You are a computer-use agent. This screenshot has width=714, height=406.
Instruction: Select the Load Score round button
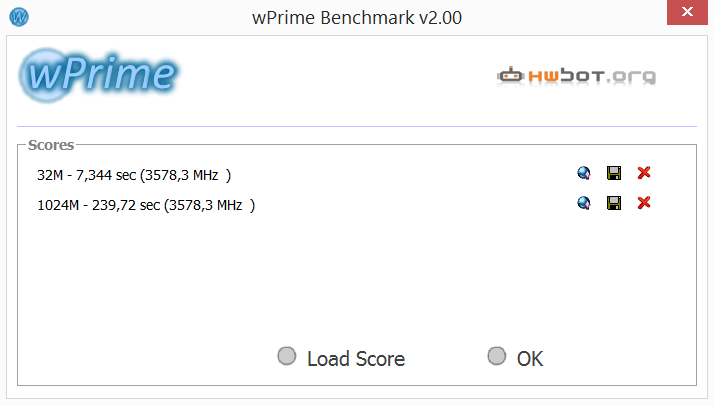click(287, 356)
